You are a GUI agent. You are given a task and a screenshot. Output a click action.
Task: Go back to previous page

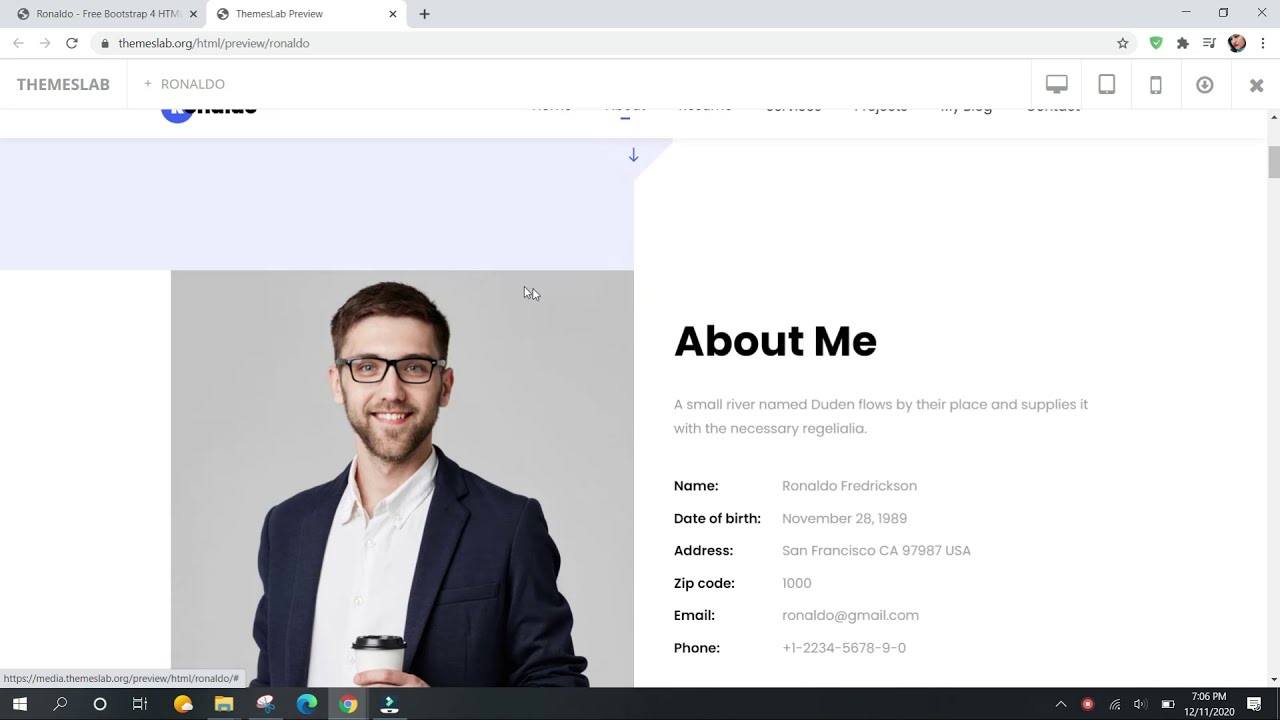(18, 43)
